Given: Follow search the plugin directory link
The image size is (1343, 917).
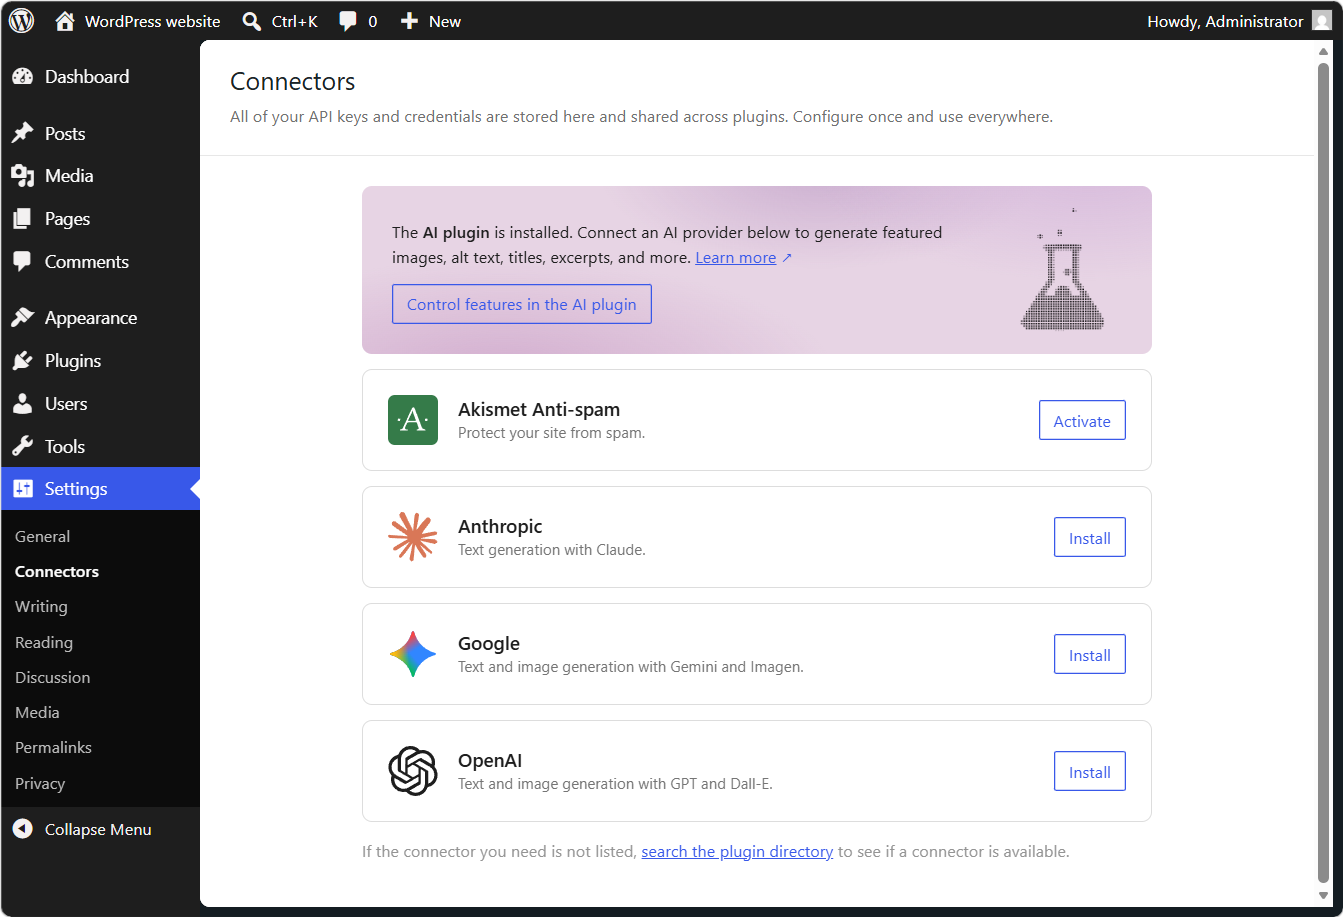Looking at the screenshot, I should (x=737, y=852).
